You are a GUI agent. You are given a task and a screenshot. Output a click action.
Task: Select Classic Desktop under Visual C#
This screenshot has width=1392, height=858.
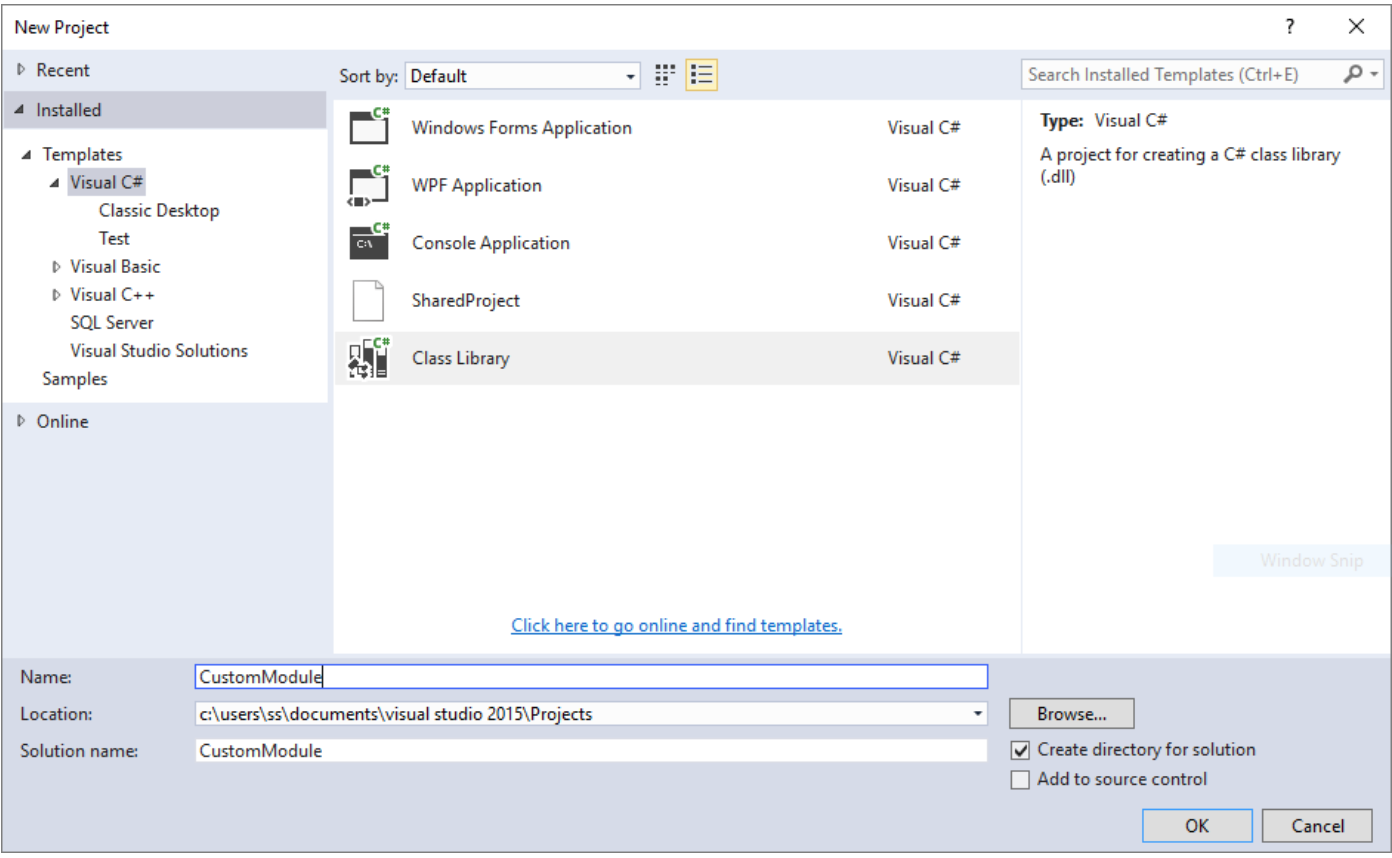point(159,211)
